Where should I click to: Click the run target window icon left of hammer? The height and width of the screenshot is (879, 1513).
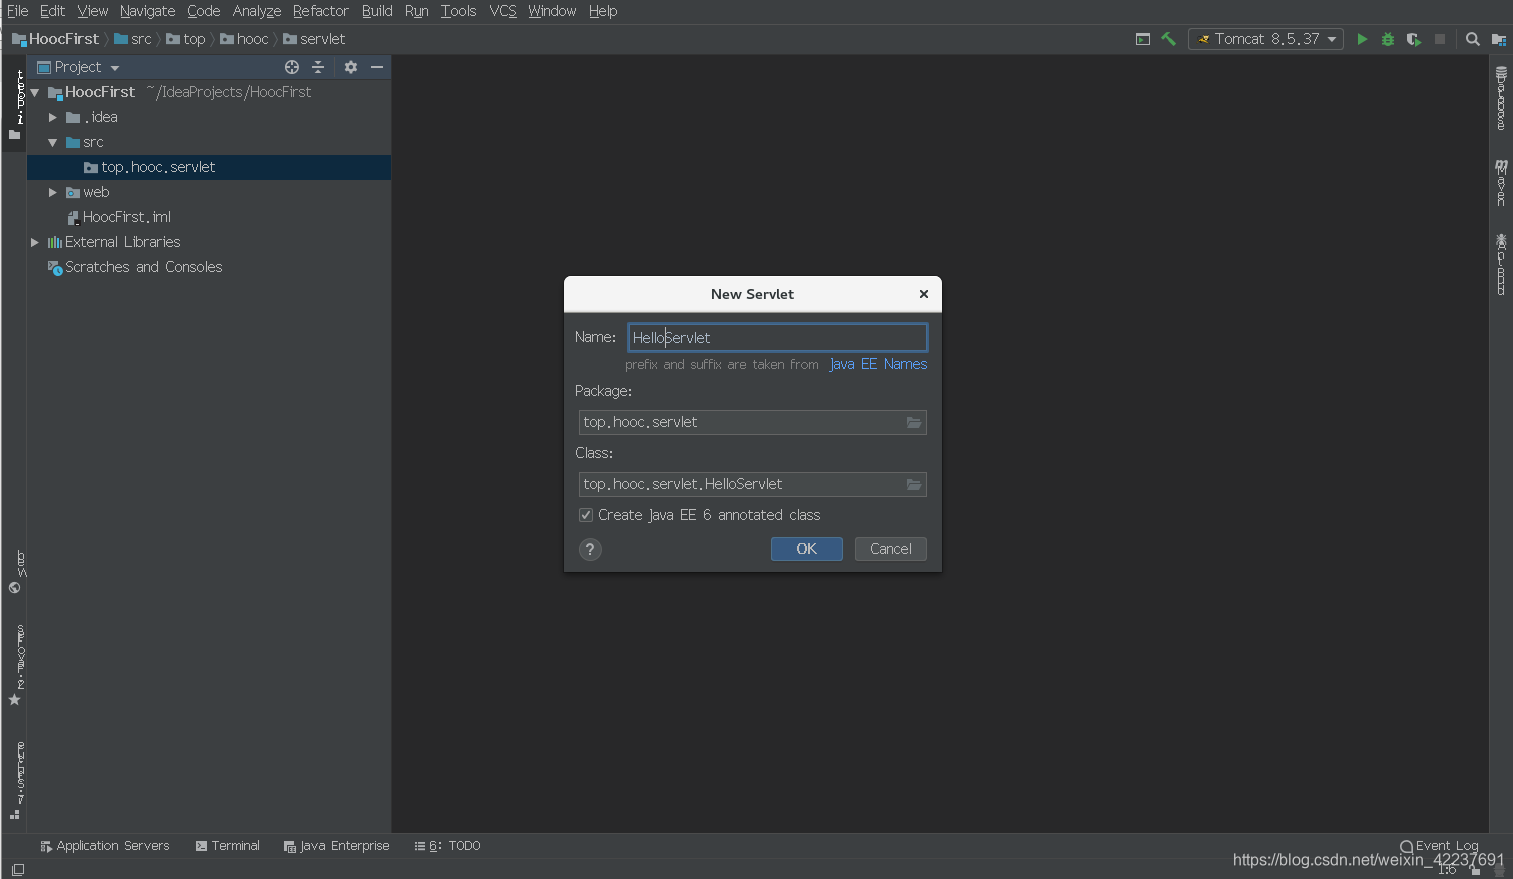pyautogui.click(x=1143, y=39)
